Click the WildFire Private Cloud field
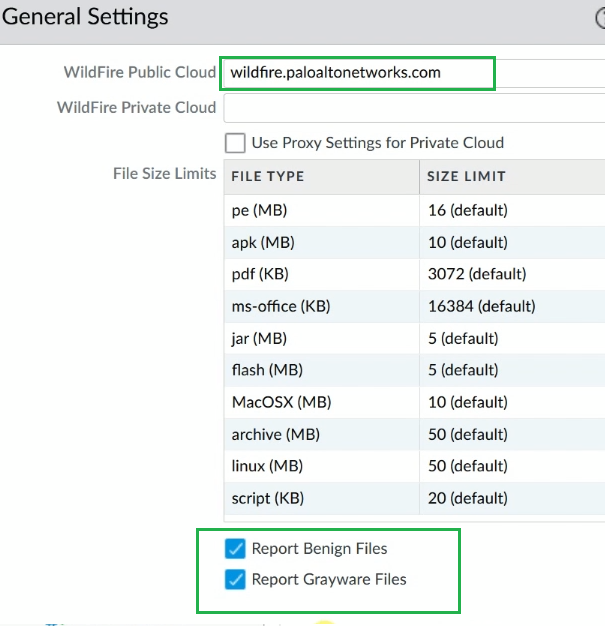 tap(414, 108)
